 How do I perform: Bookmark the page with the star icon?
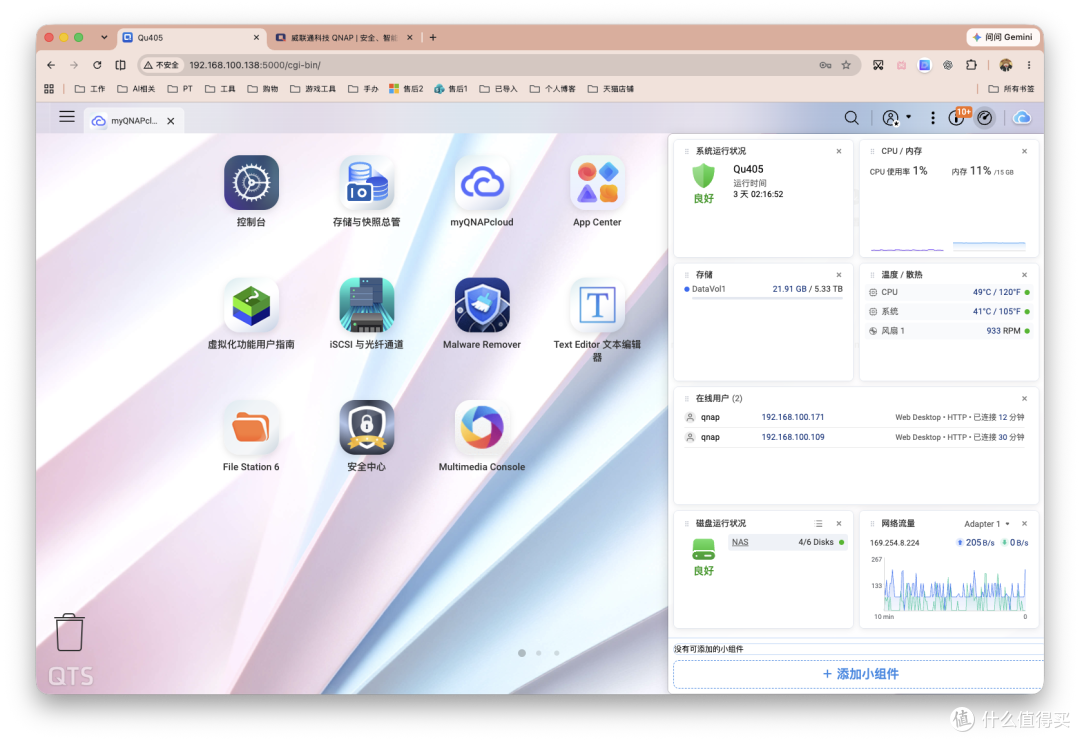click(846, 65)
